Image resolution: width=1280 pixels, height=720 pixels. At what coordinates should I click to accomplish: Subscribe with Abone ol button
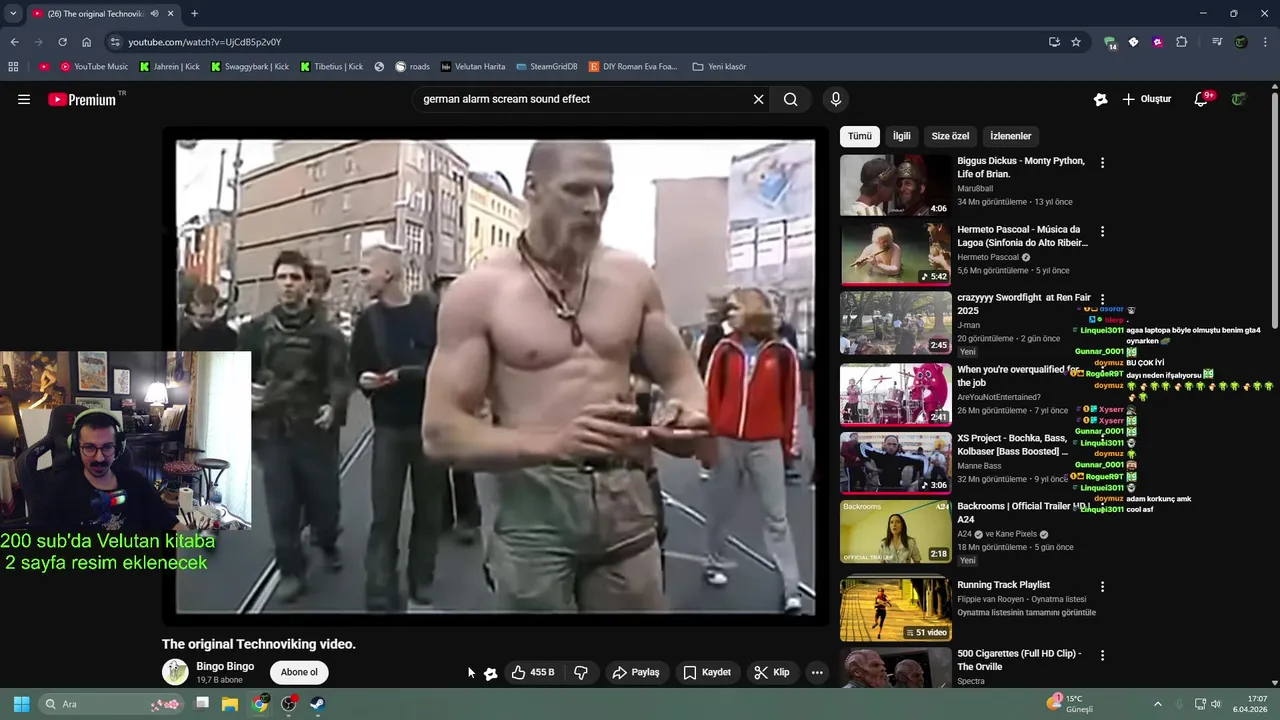(x=299, y=672)
